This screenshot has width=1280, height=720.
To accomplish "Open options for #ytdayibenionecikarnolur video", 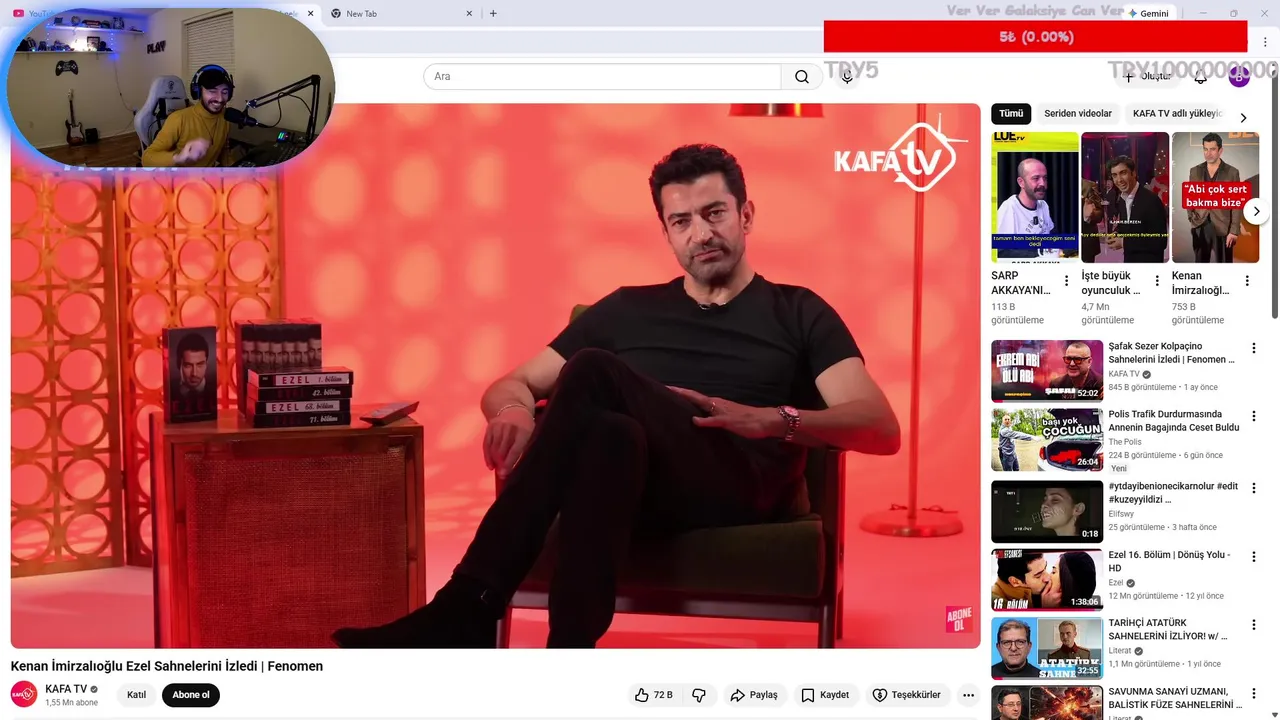I will tap(1254, 488).
